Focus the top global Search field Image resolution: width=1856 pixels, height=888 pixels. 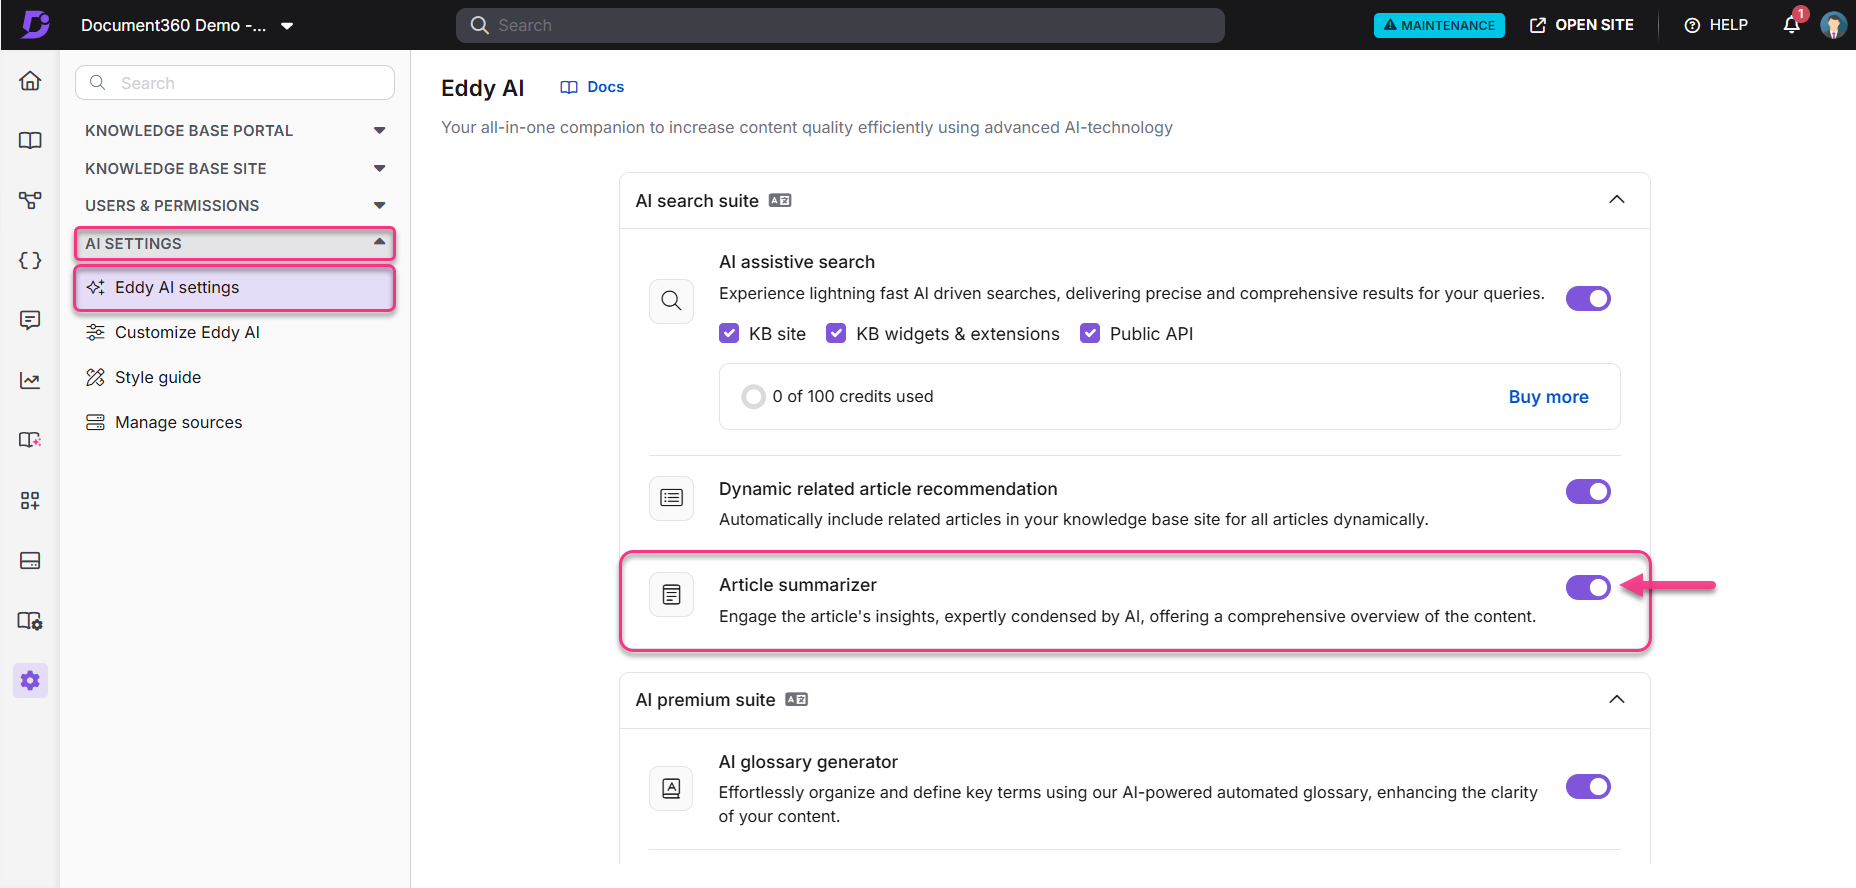[840, 25]
